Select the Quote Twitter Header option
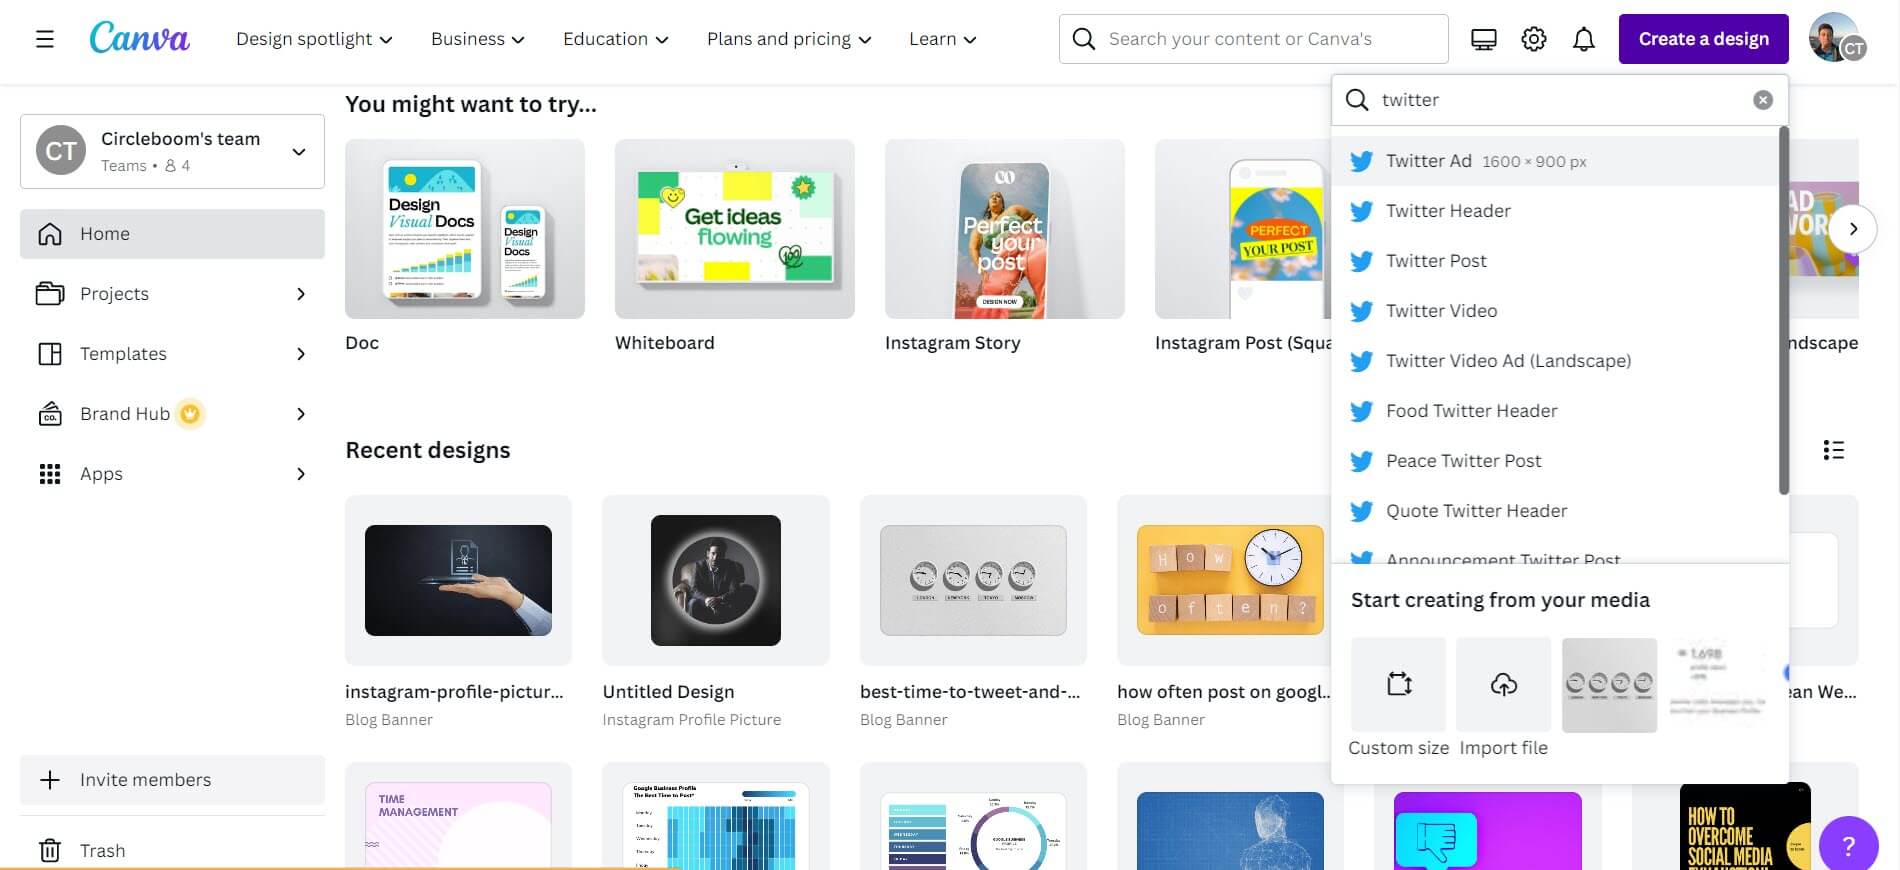Viewport: 1900px width, 870px height. tap(1555, 511)
